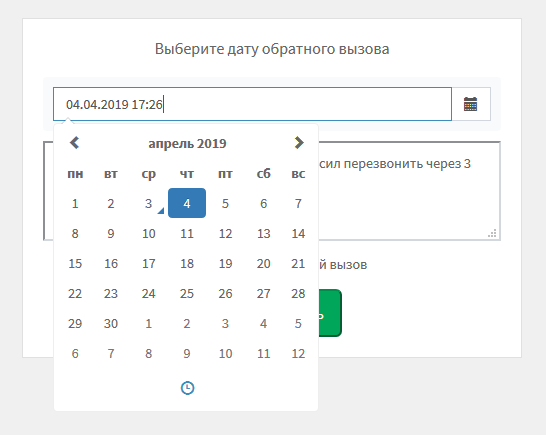Select 26 in the Friday column
The height and width of the screenshot is (435, 546).
tap(225, 294)
